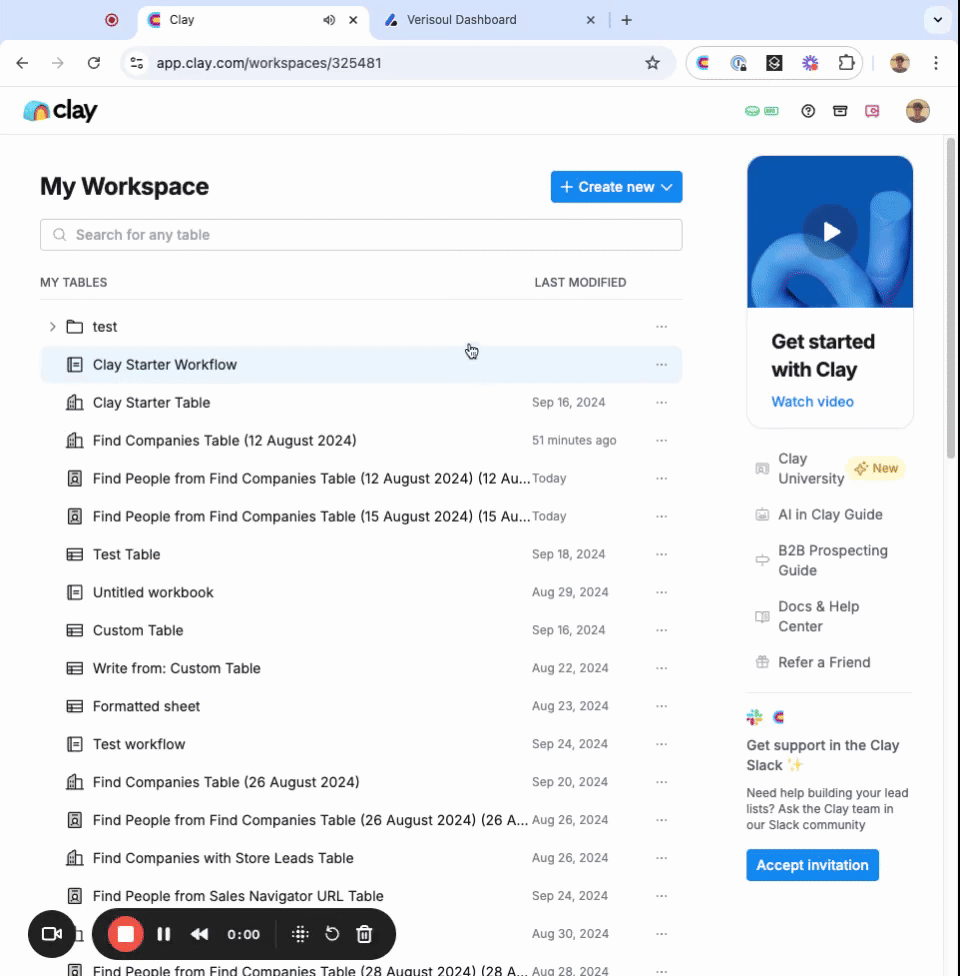Open a new browser tab
The width and height of the screenshot is (960, 976).
[627, 20]
